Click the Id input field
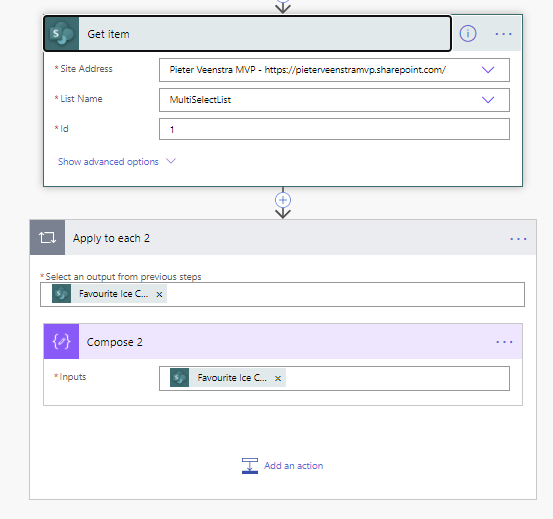 tap(334, 129)
